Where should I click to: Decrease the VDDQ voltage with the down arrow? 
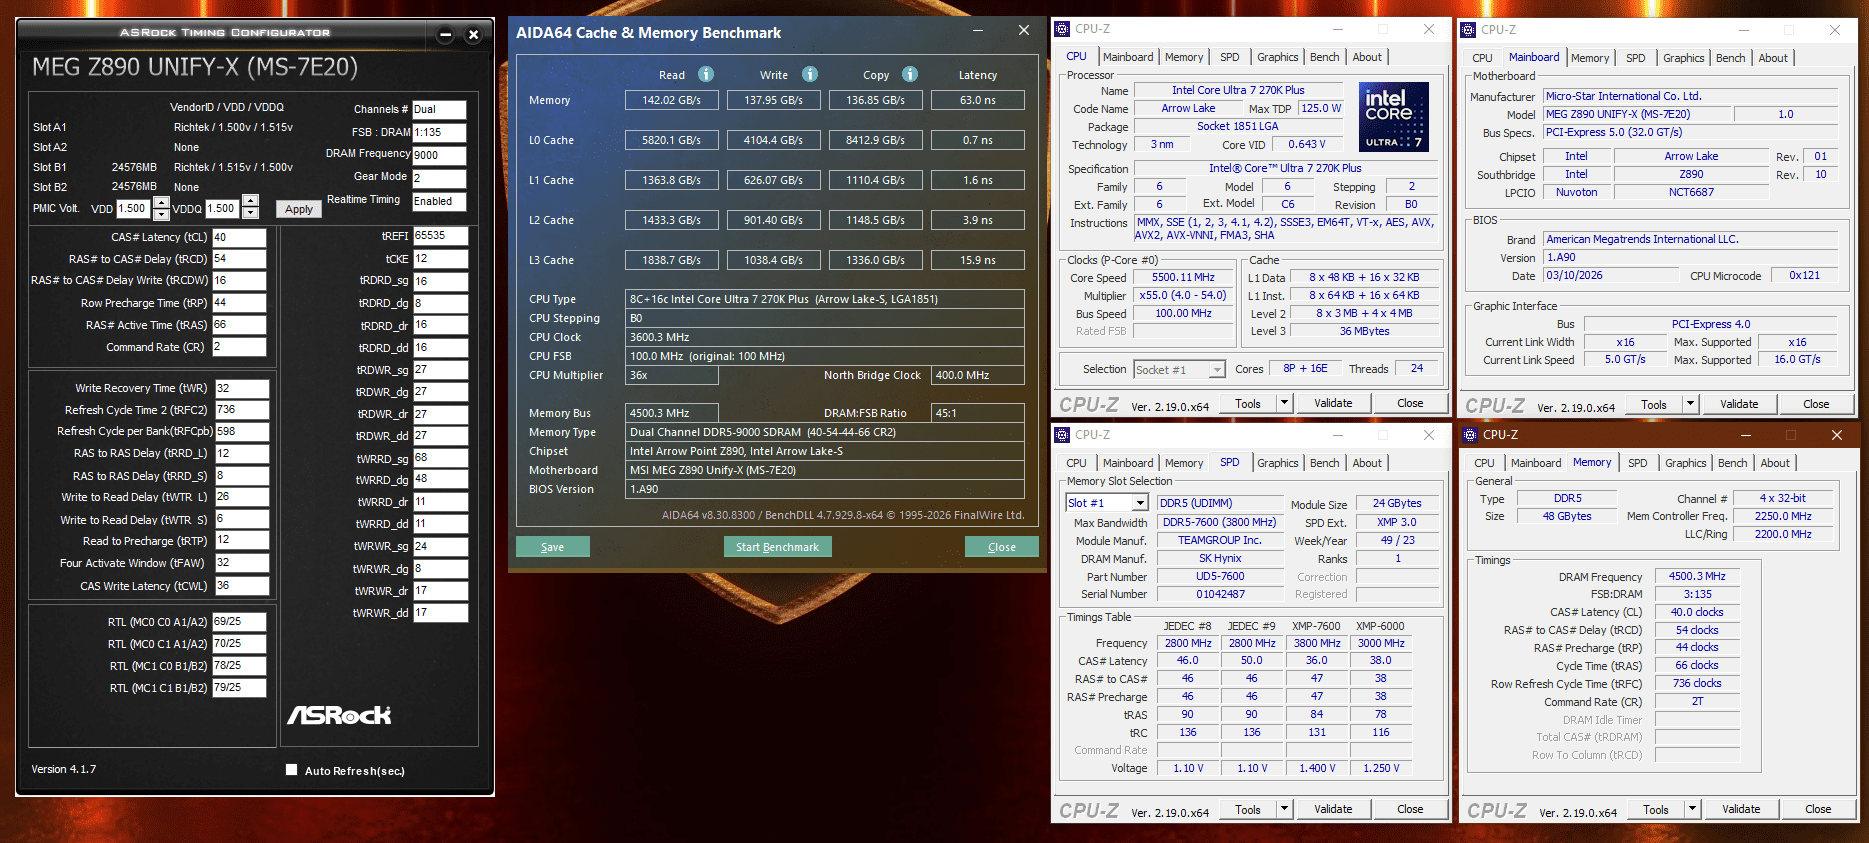point(251,212)
